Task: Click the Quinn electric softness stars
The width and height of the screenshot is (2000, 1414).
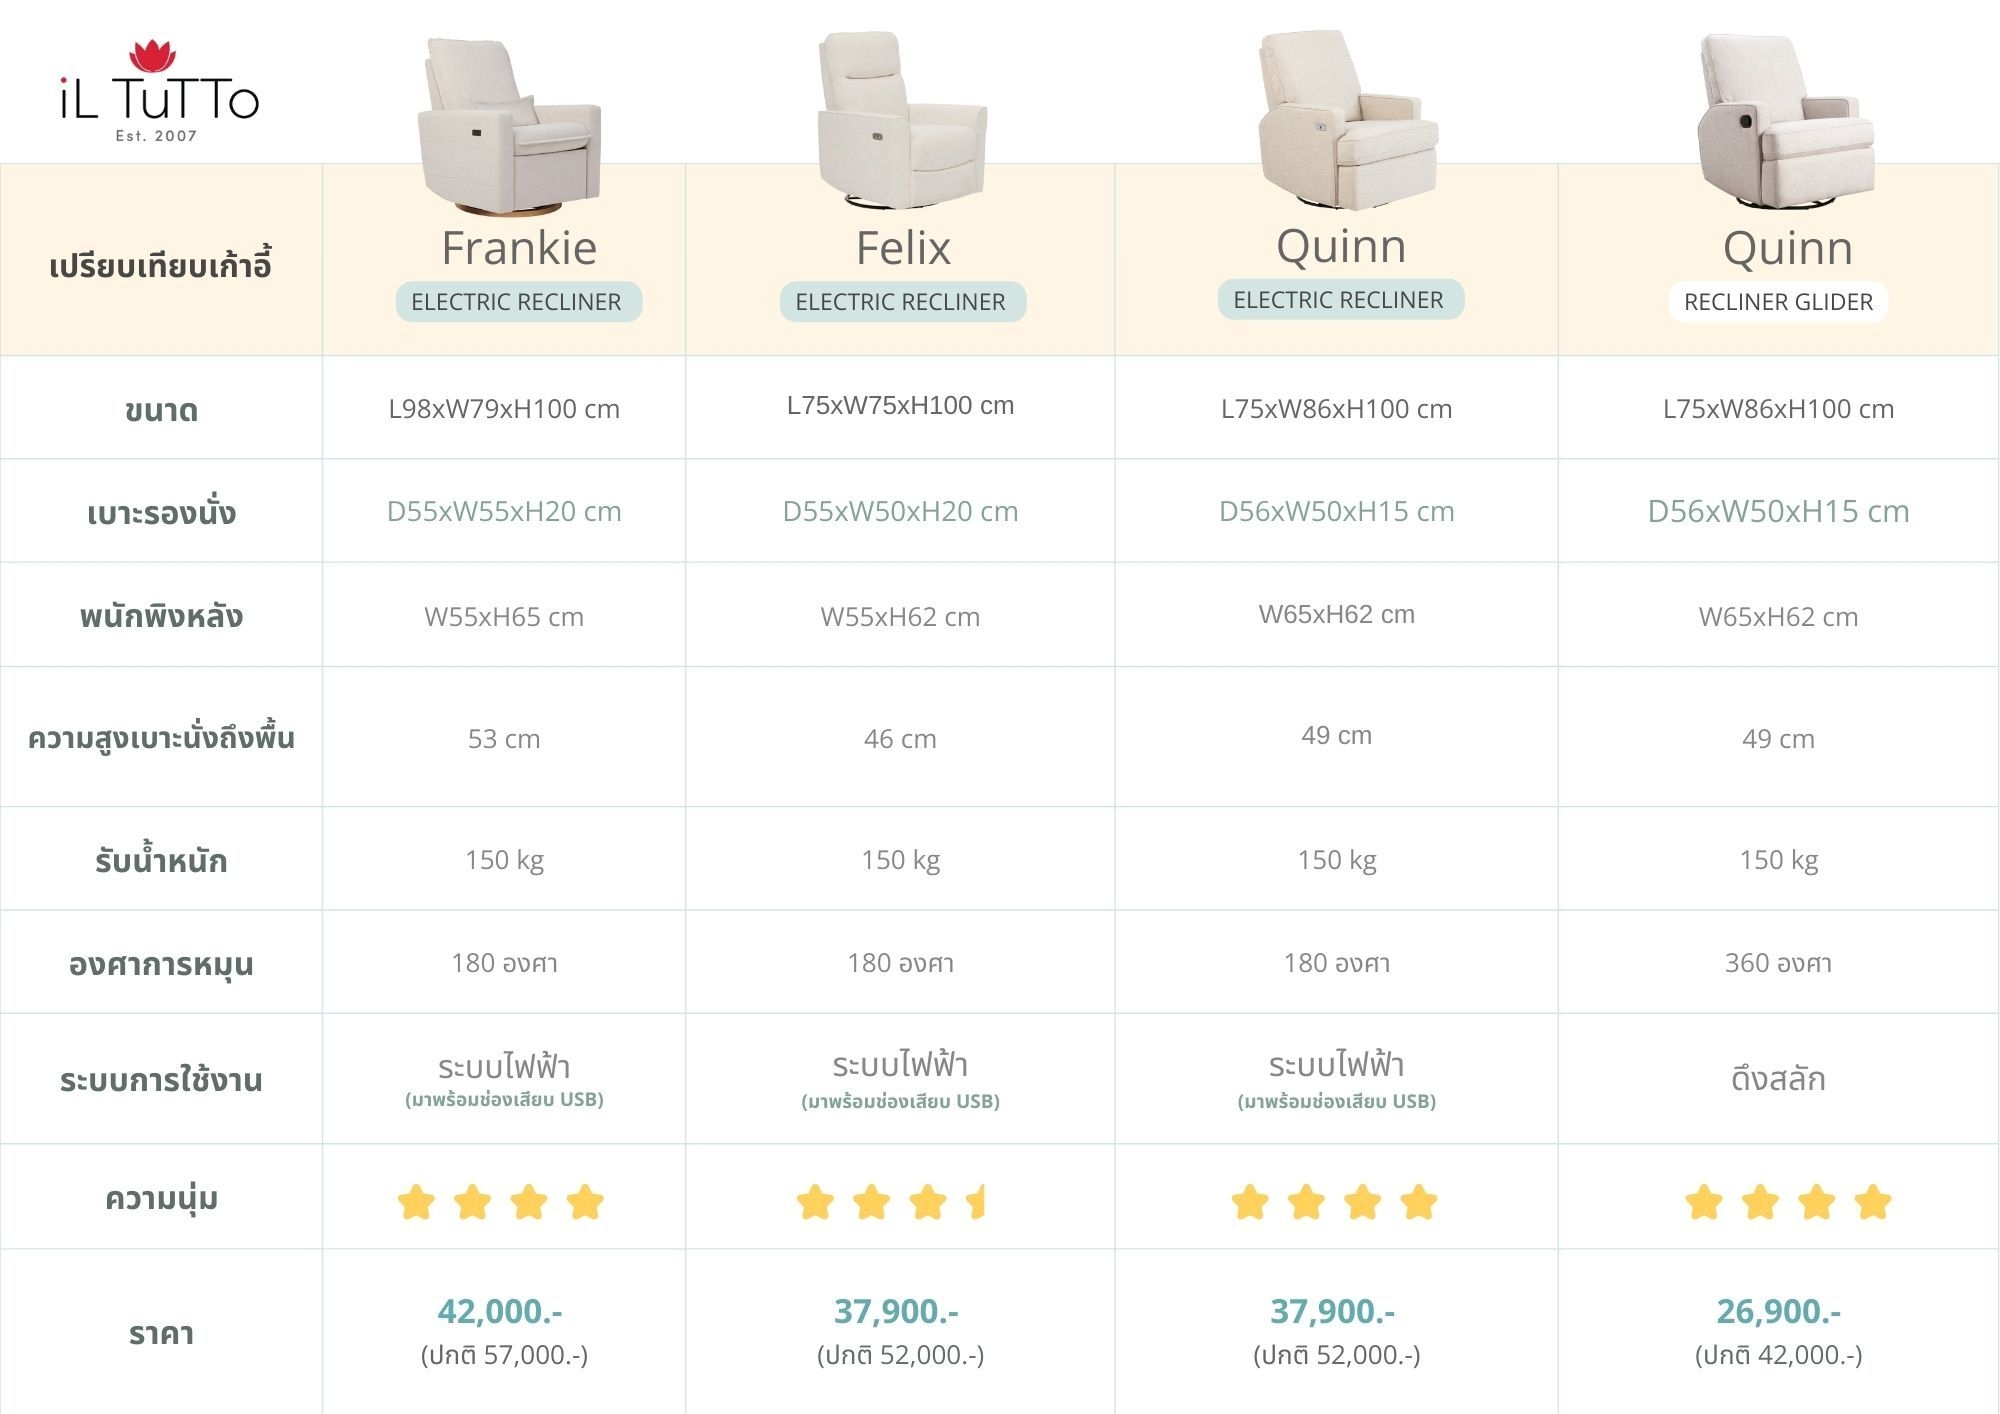Action: (1334, 1202)
